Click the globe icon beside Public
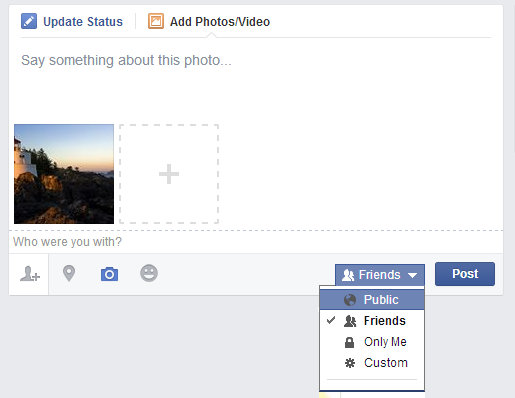Screen dimensions: 515x398 (350, 300)
